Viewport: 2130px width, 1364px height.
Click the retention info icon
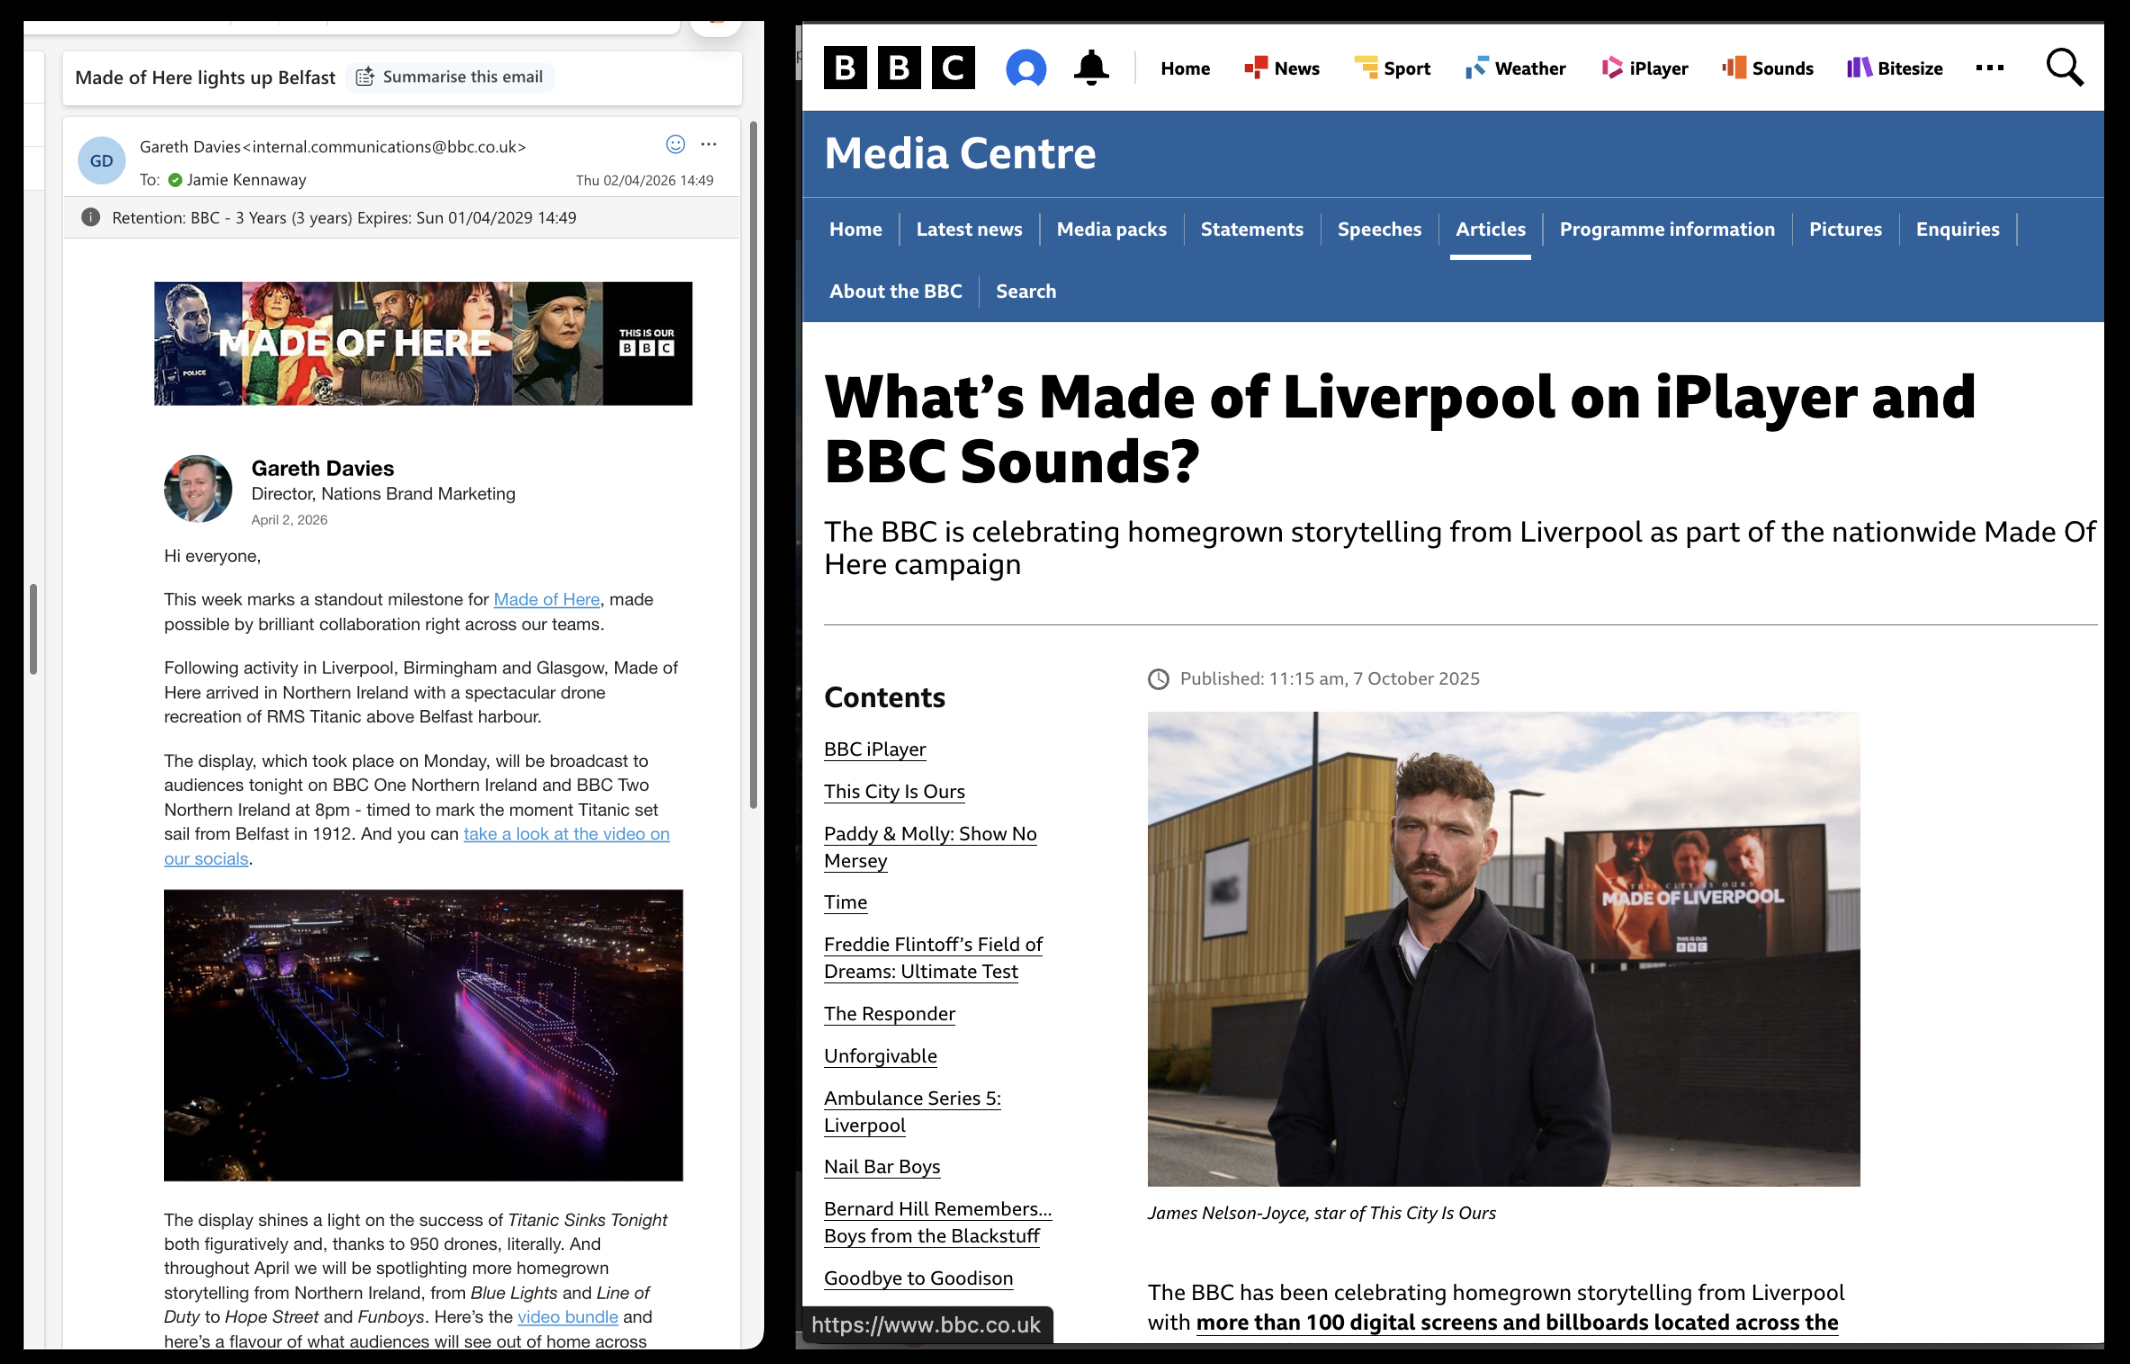(90, 217)
